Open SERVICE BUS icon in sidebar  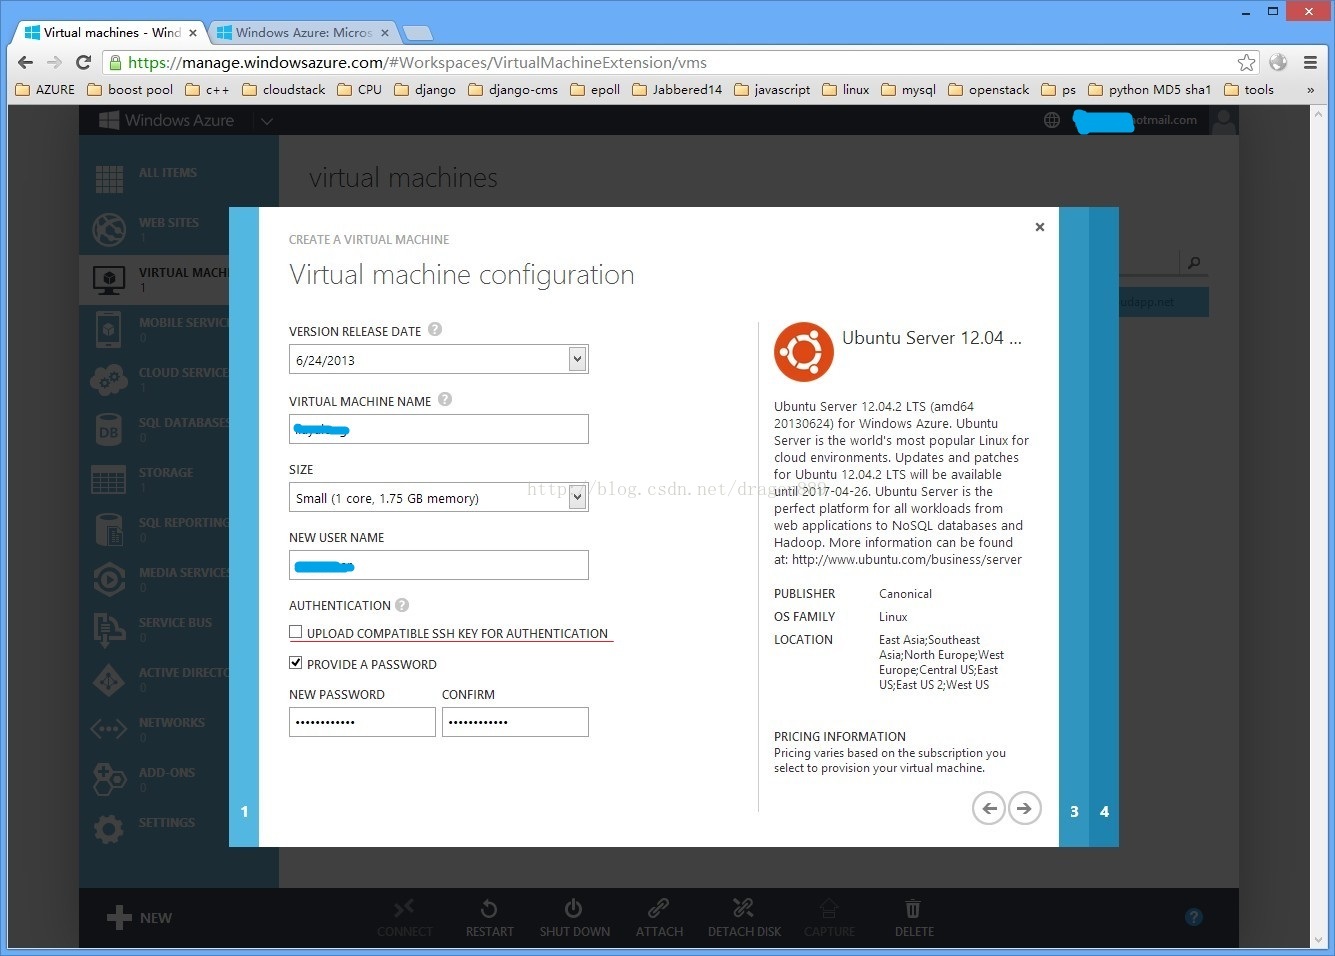click(109, 630)
